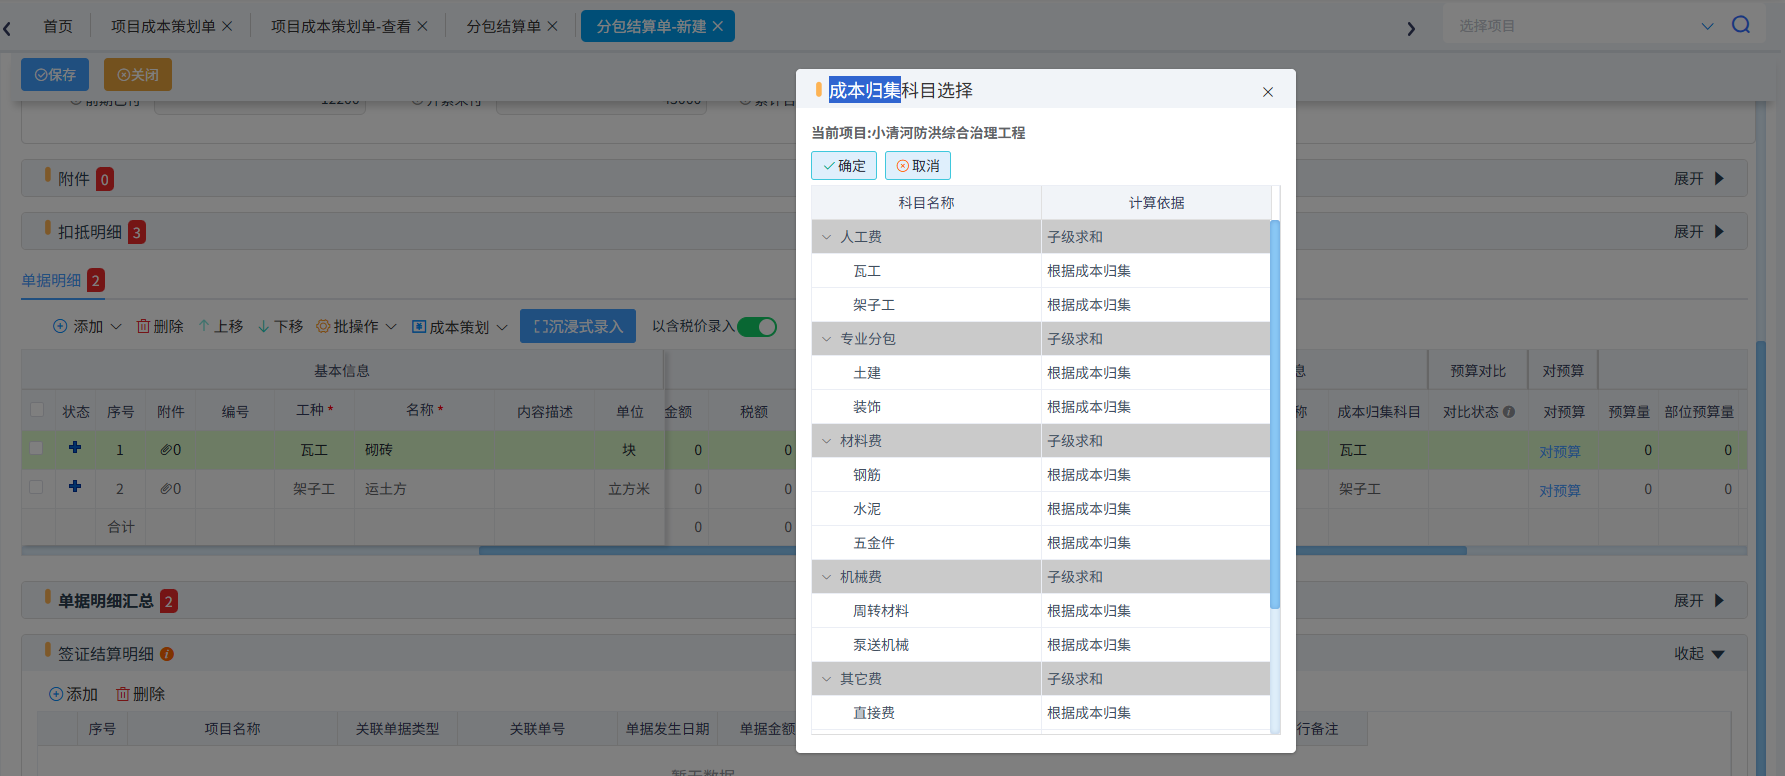The height and width of the screenshot is (776, 1785).
Task: Click the dialog's vertical scrollbar
Action: tap(1275, 414)
